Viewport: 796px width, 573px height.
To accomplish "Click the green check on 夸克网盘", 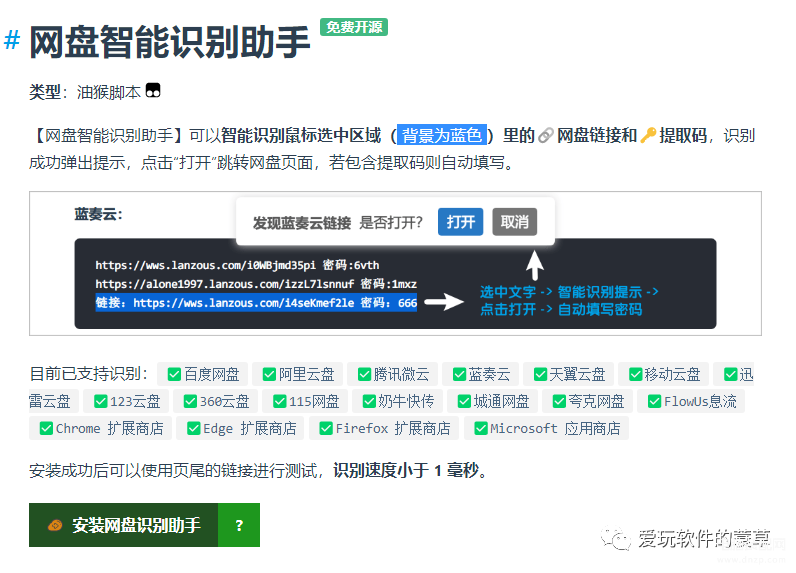I will [559, 401].
